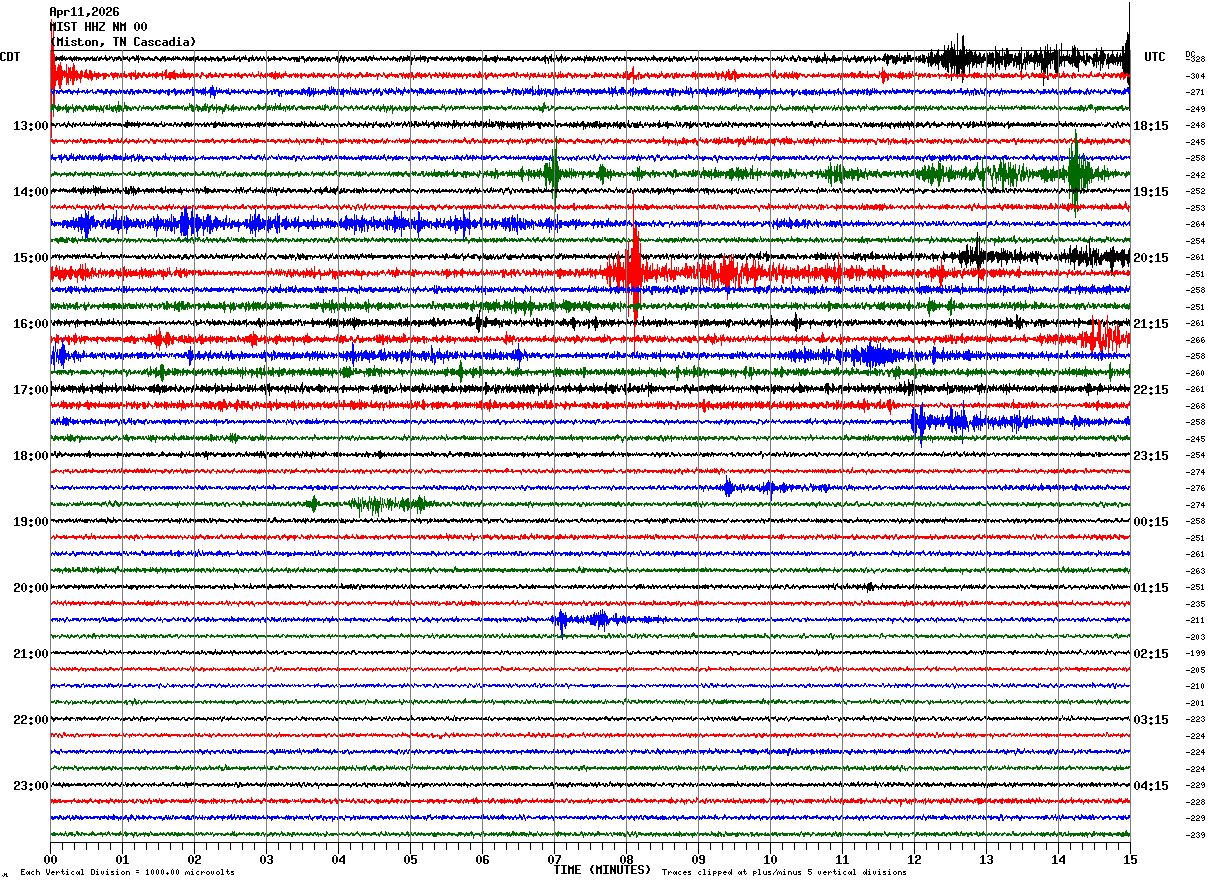Viewport: 1210px width, 886px height.
Task: Click the TIME (MINUTES) axis title
Action: (602, 870)
